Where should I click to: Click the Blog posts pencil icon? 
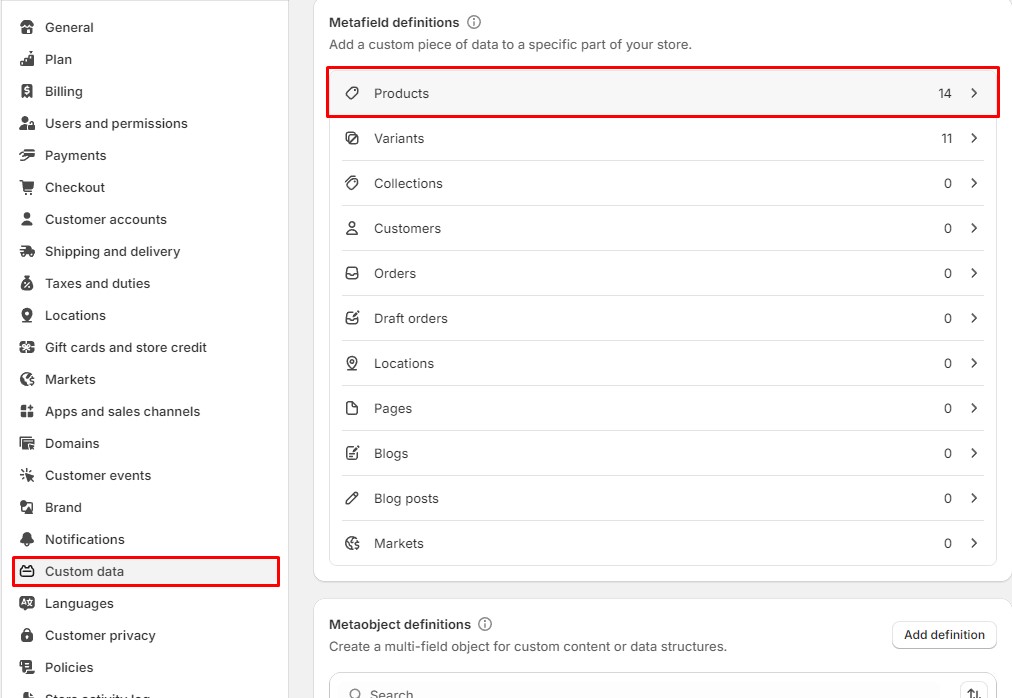click(x=352, y=498)
